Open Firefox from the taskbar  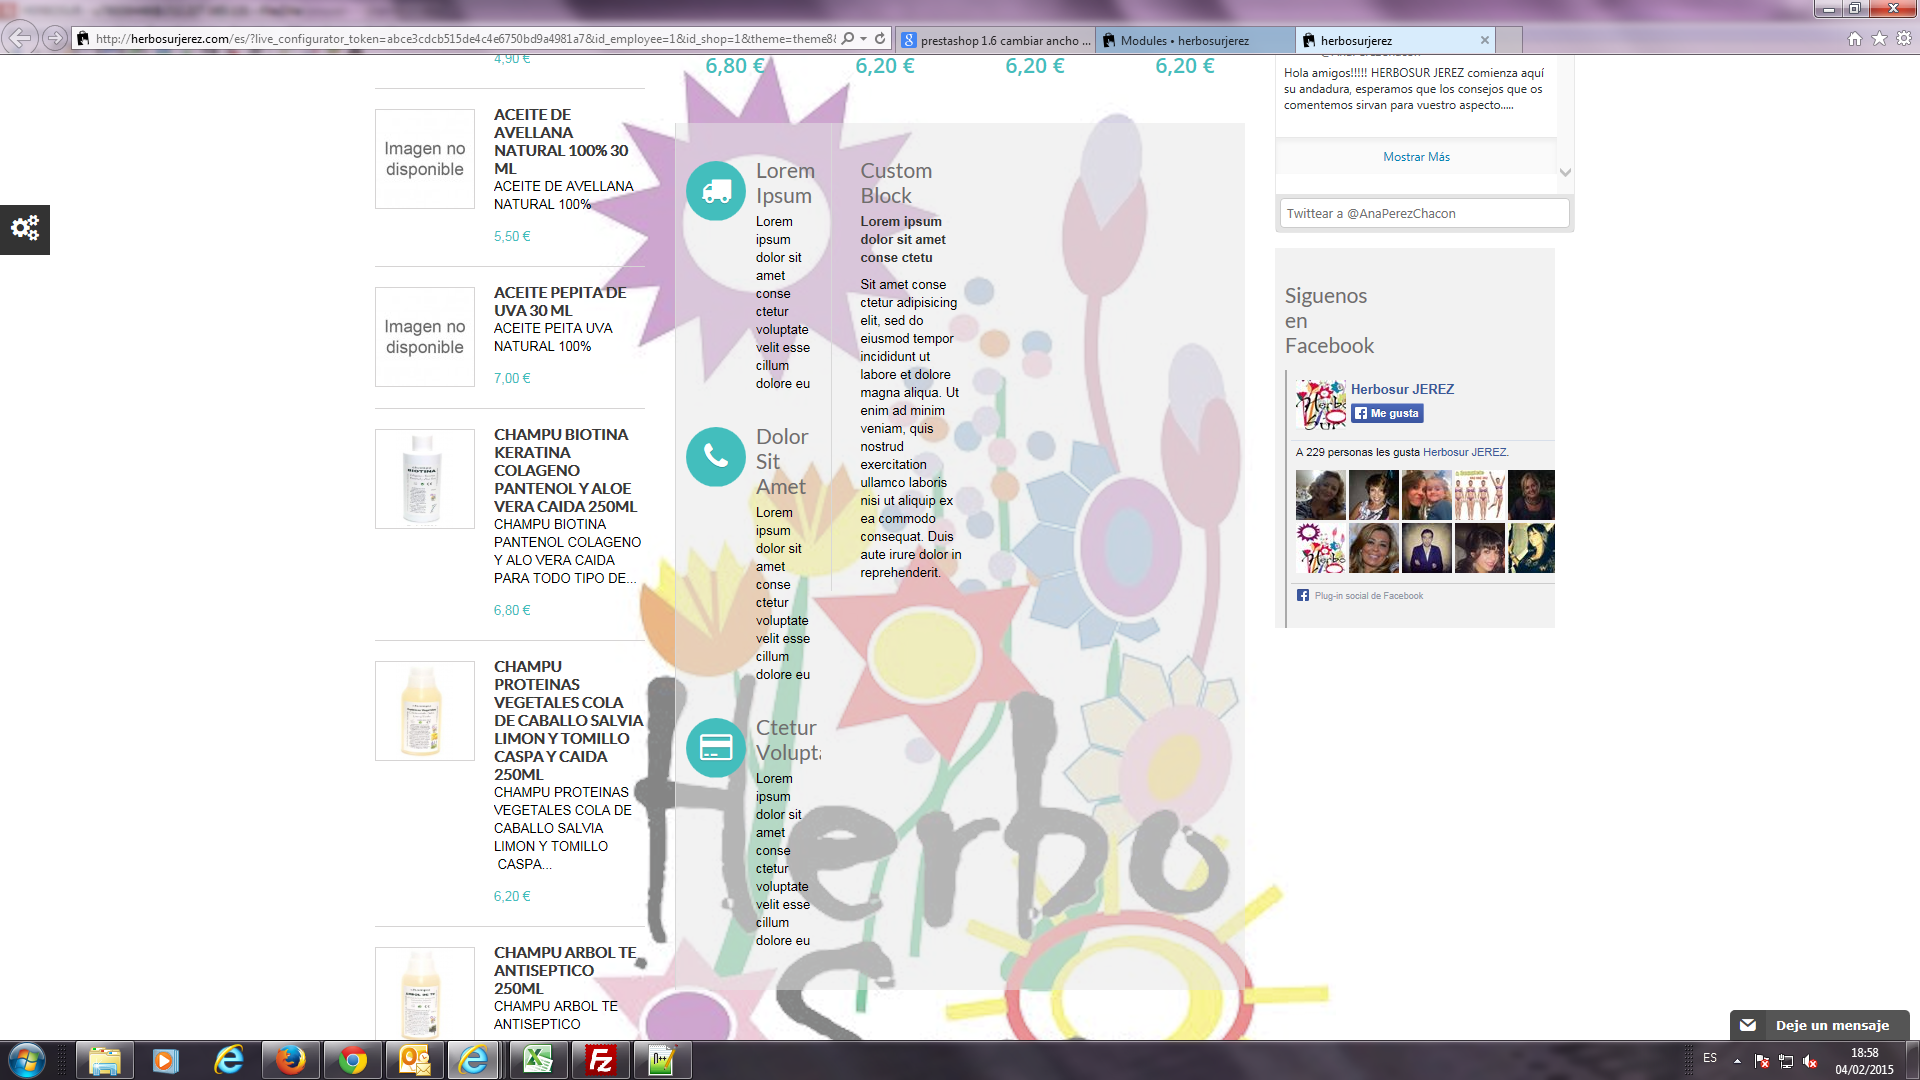290,1060
